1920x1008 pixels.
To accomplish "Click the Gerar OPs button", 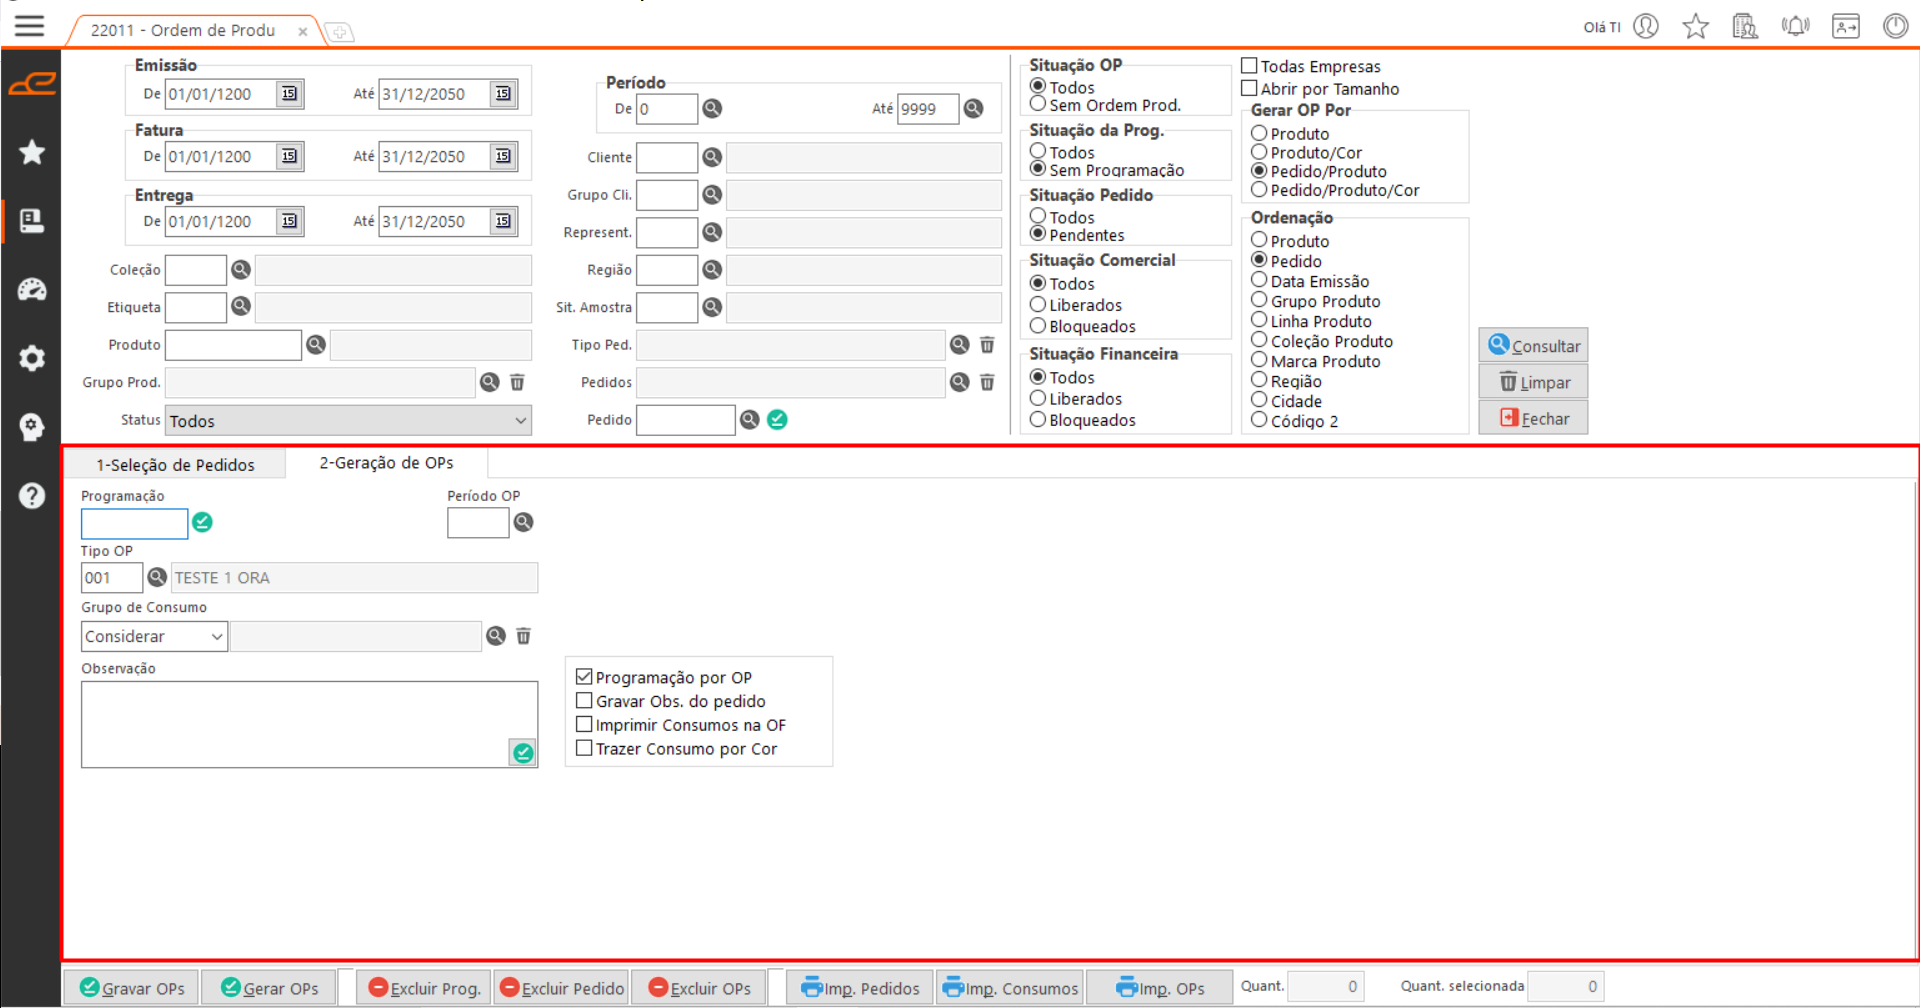I will point(269,988).
